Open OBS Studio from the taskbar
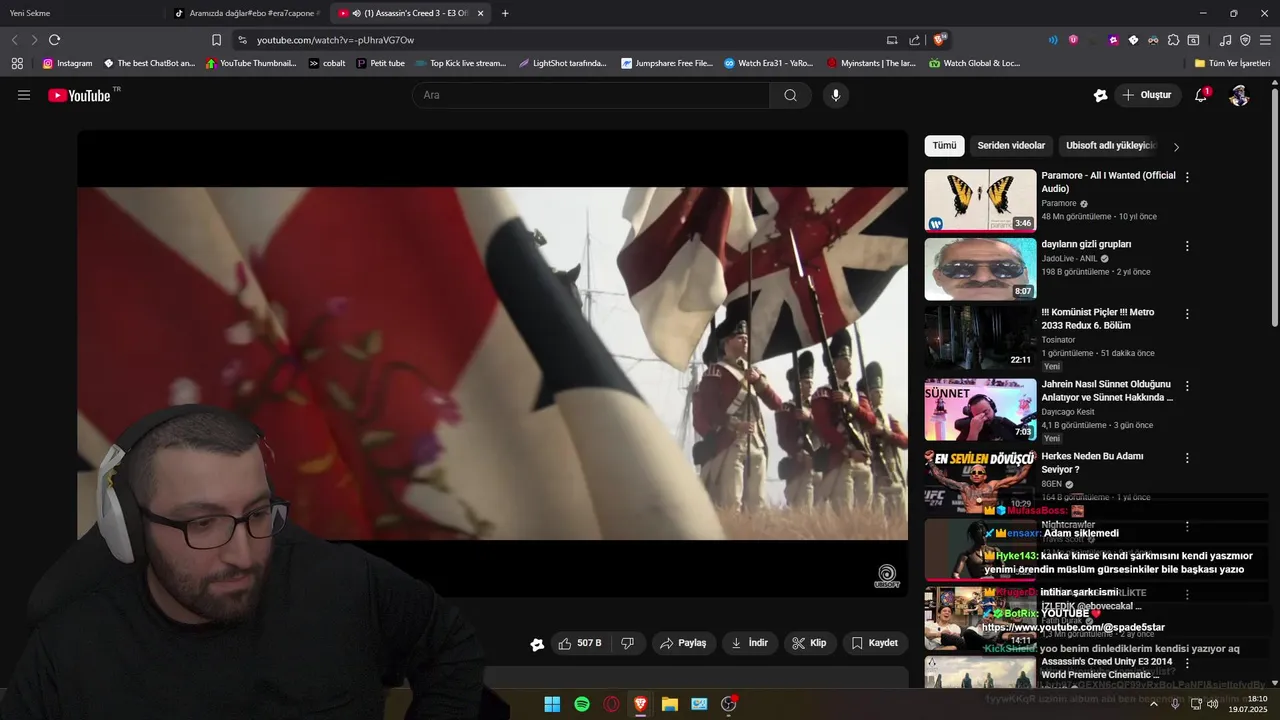 coord(729,704)
